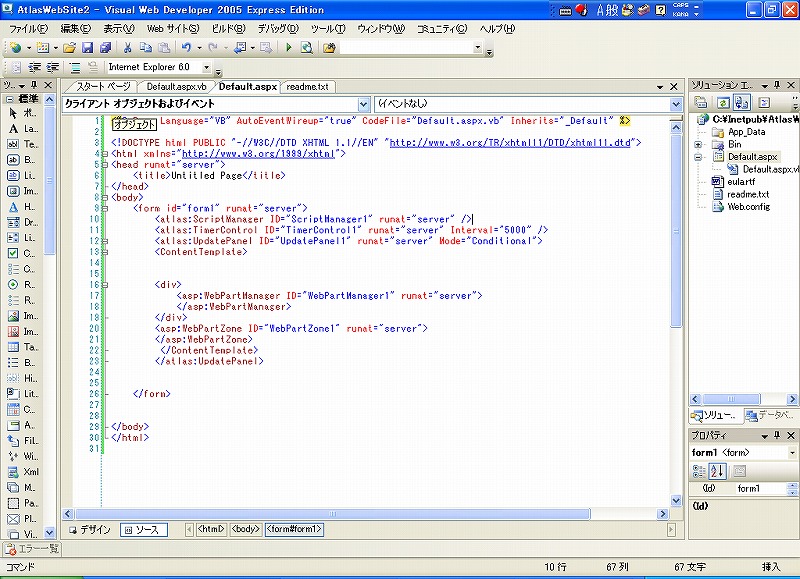Start debugging with the green play icon
800x579 pixels.
coord(289,48)
